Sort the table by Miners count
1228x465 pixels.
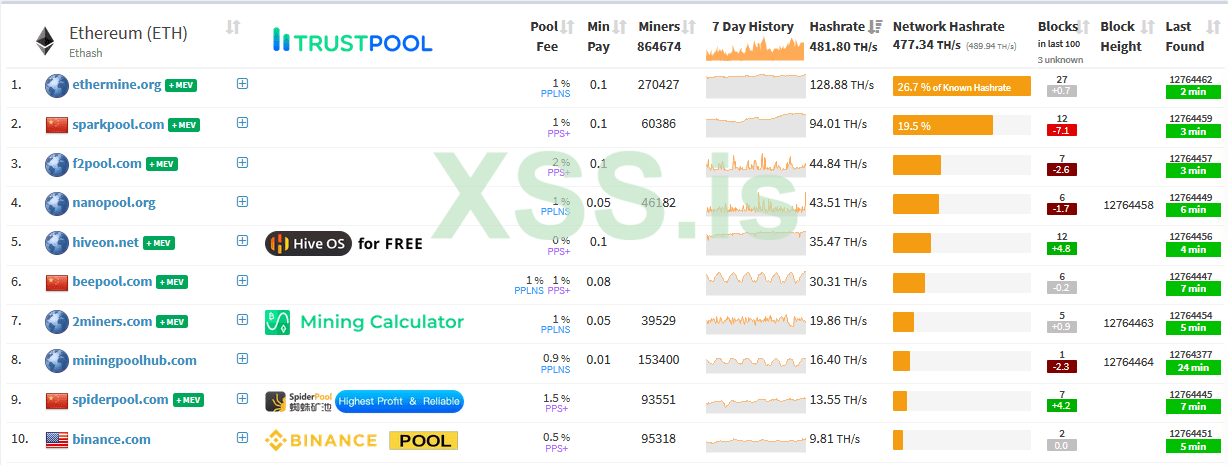click(x=689, y=27)
